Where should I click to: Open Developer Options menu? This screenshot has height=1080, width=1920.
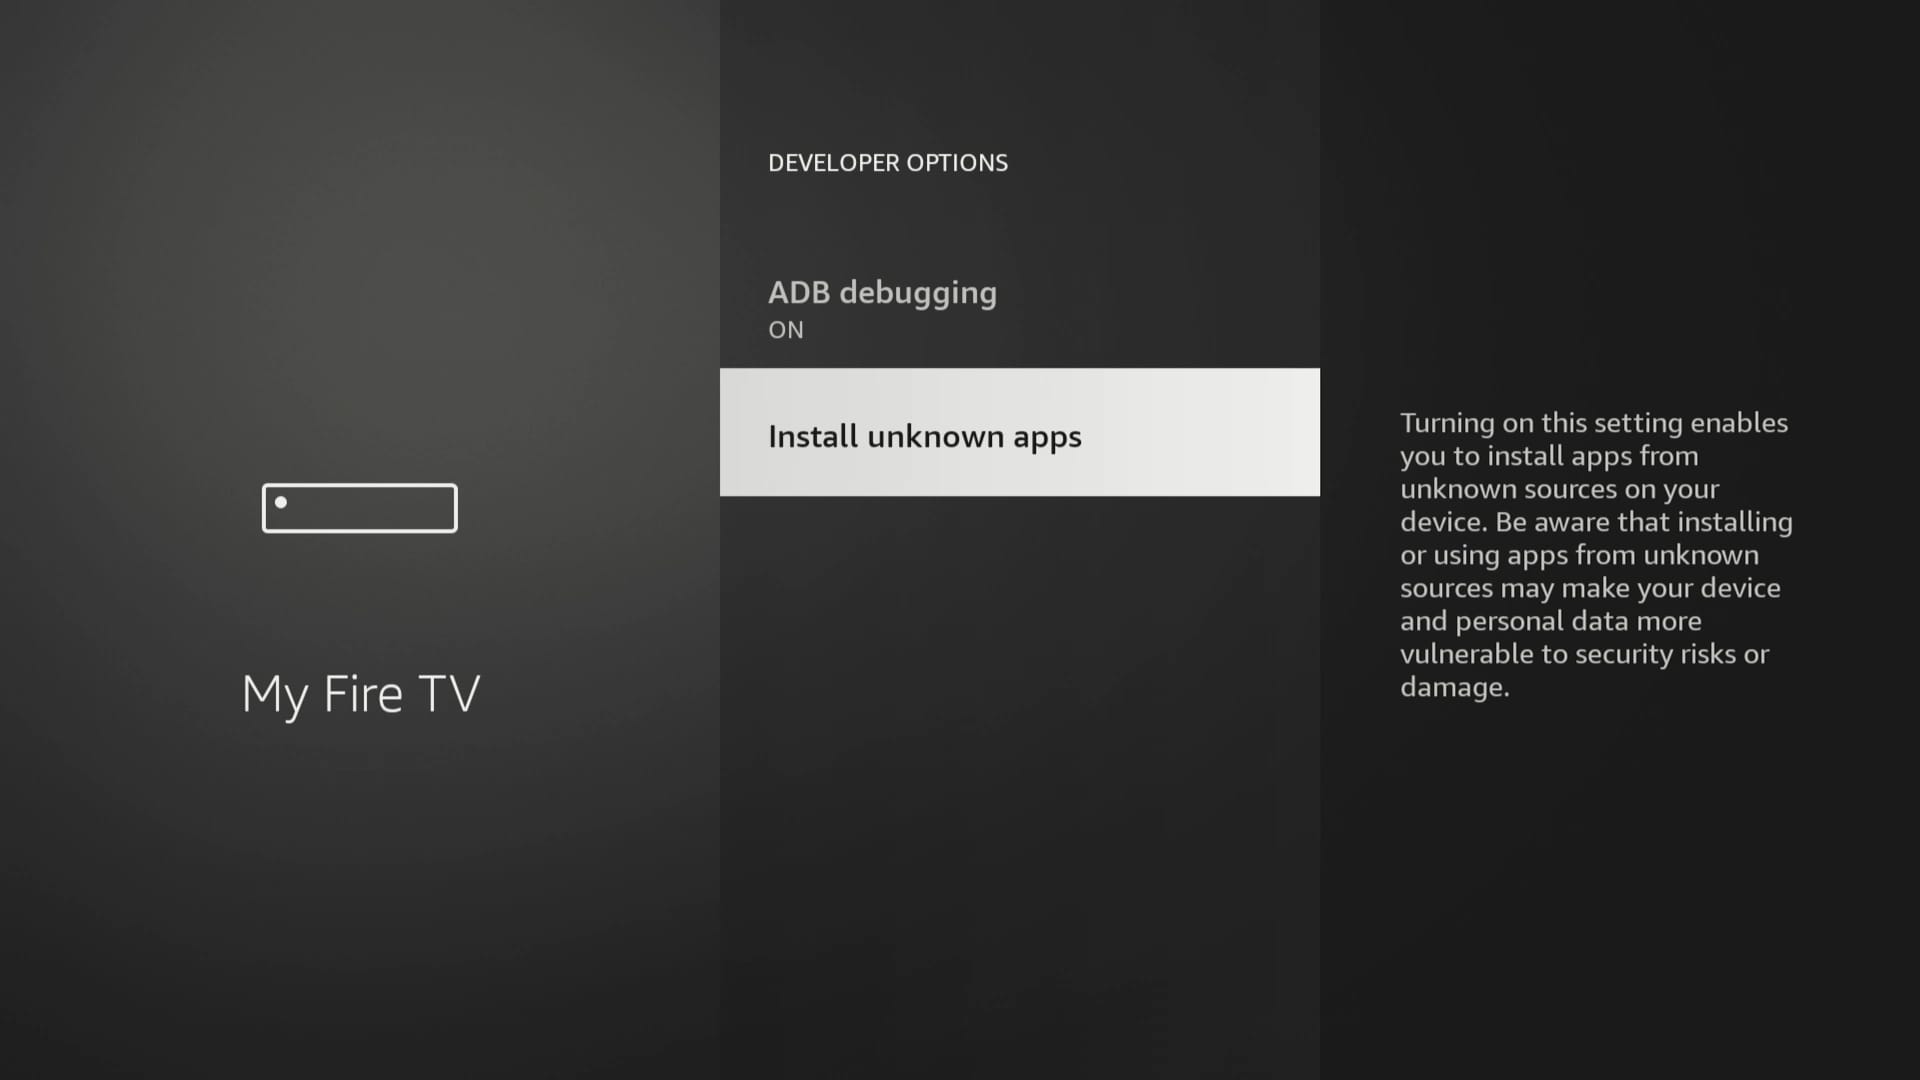point(887,161)
